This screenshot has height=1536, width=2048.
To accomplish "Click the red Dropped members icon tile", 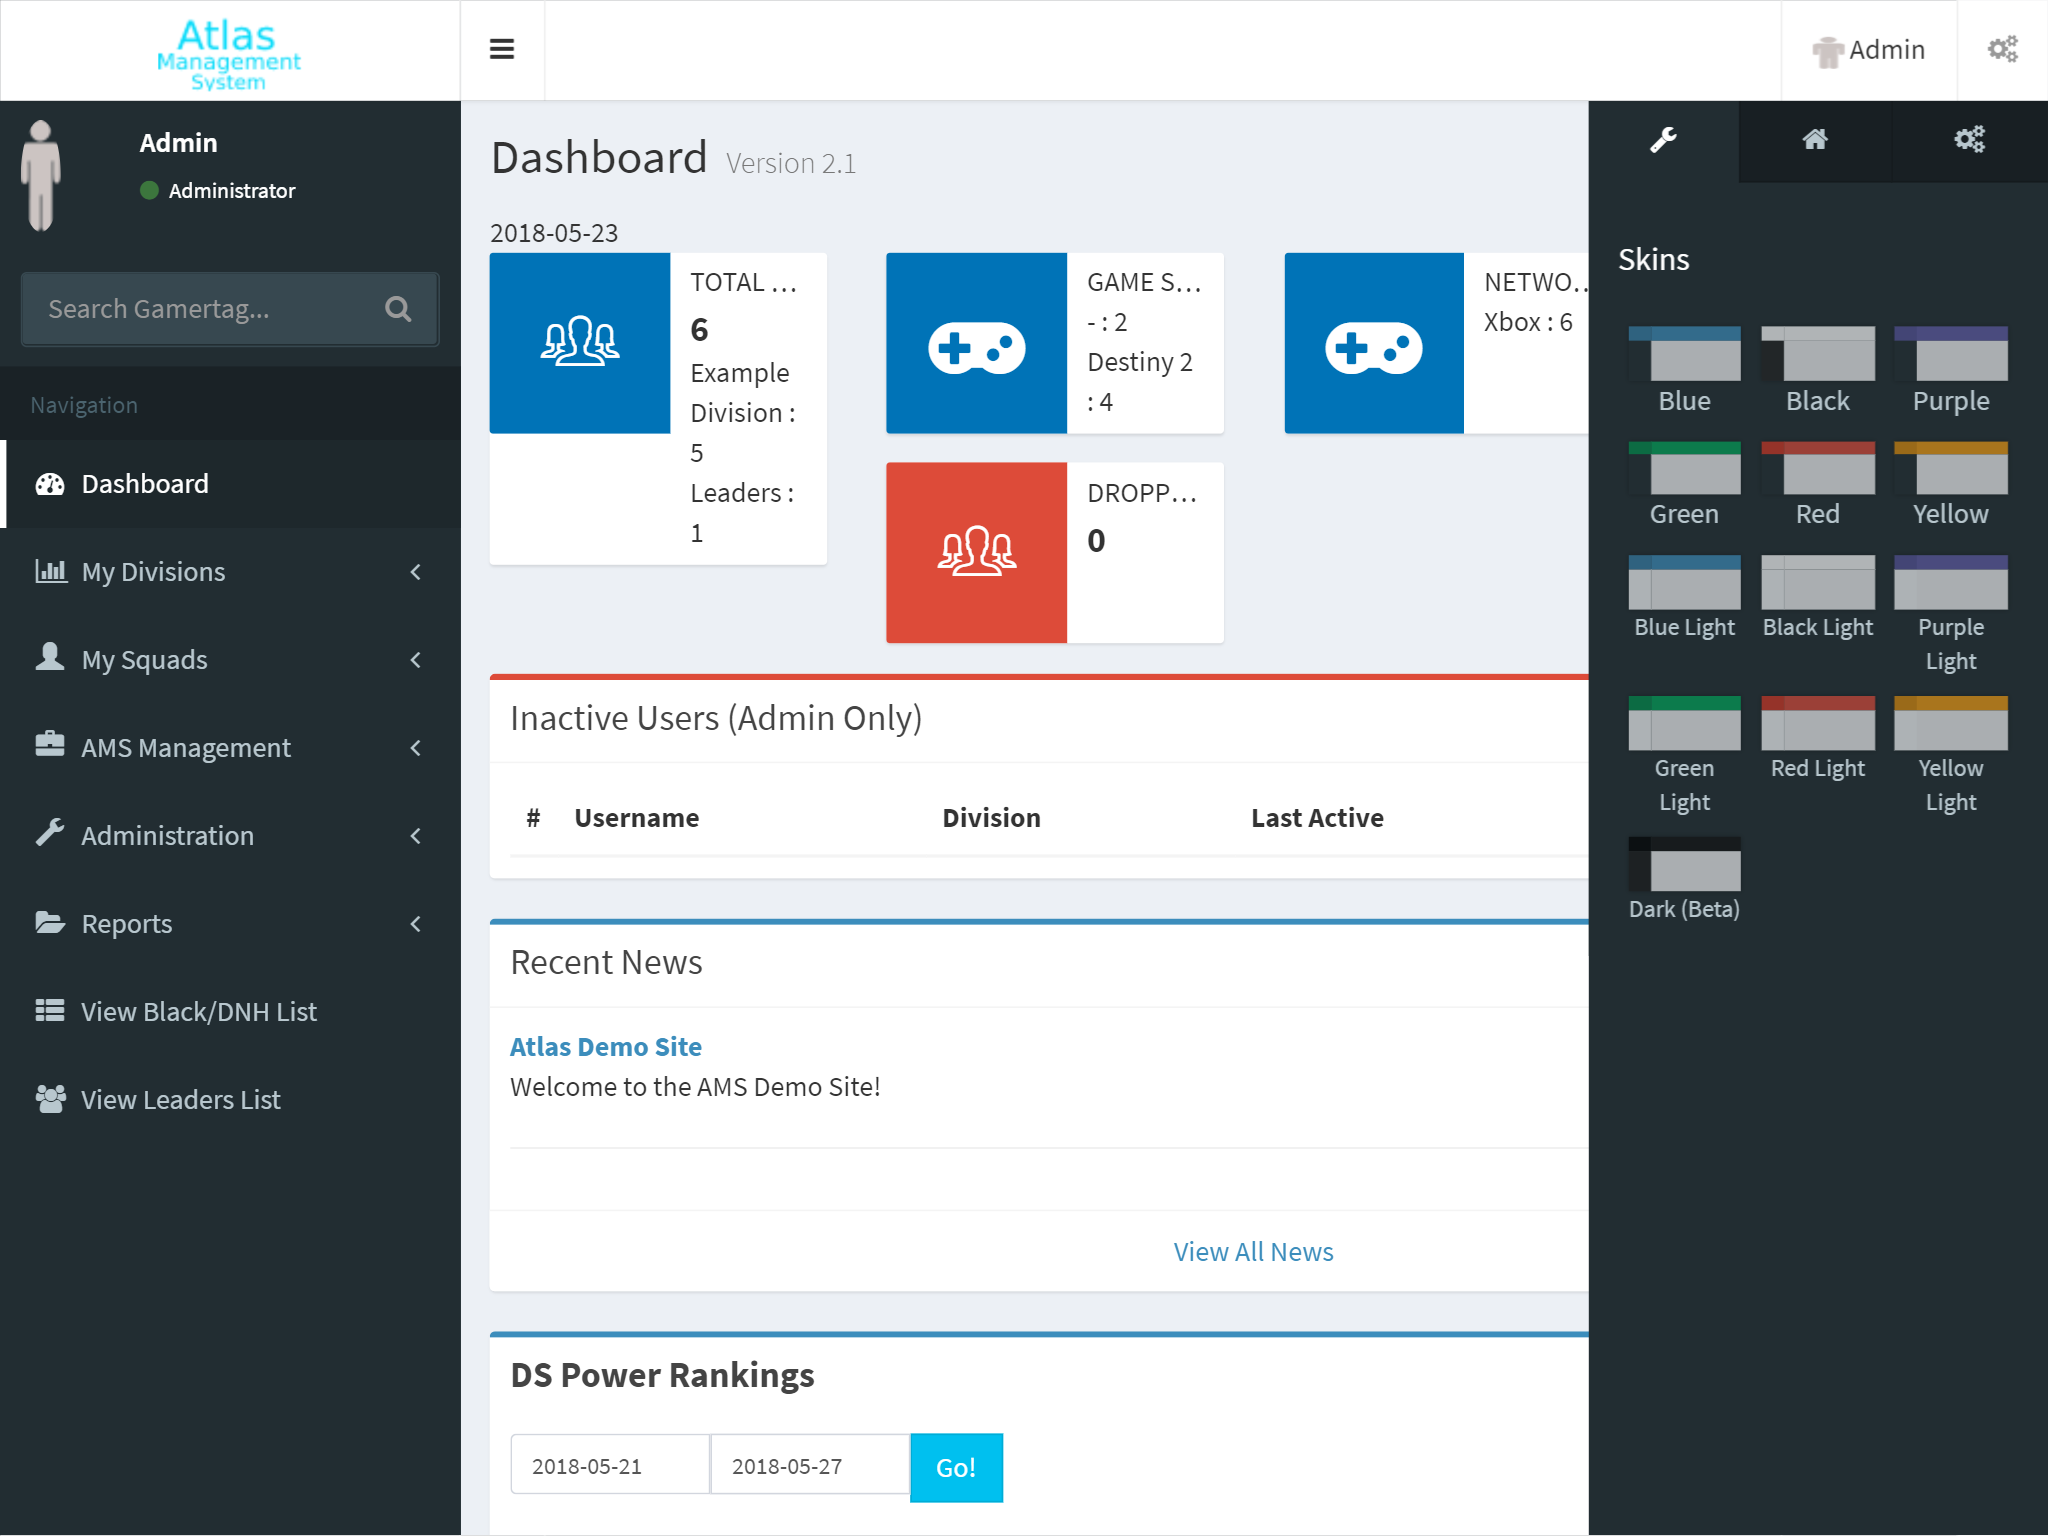I will tap(976, 552).
